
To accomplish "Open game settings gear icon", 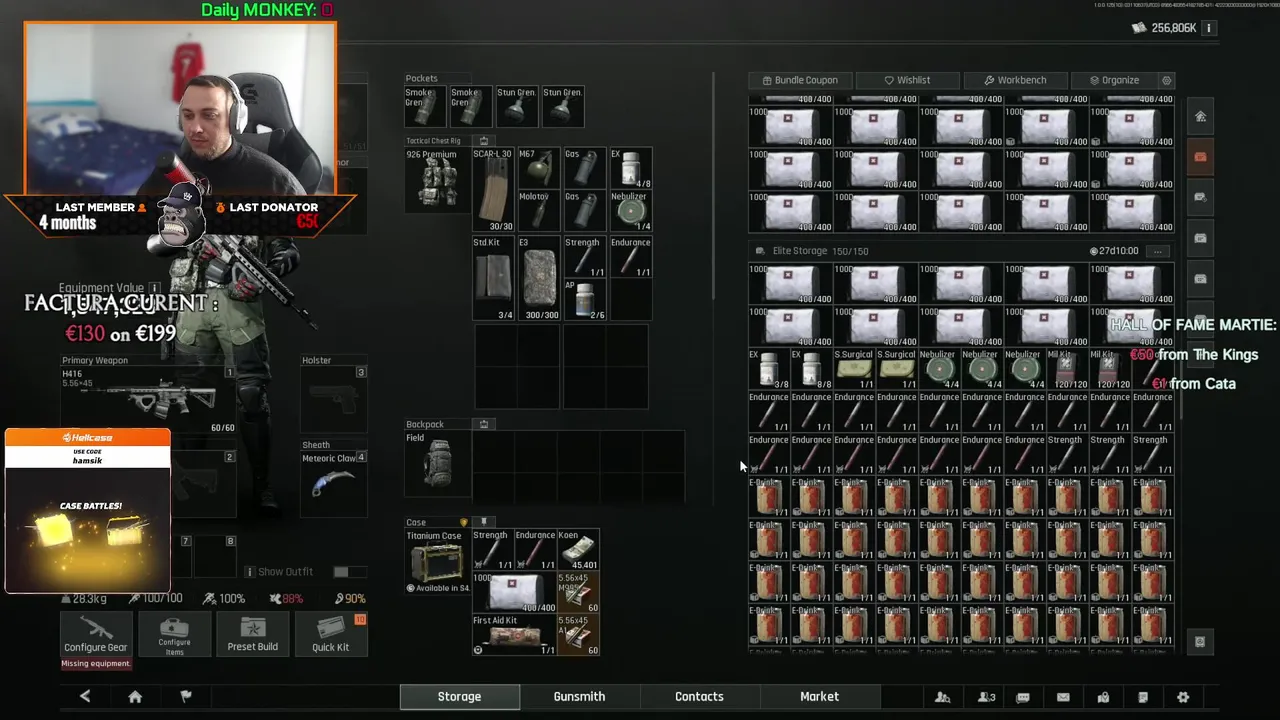I will point(1183,697).
